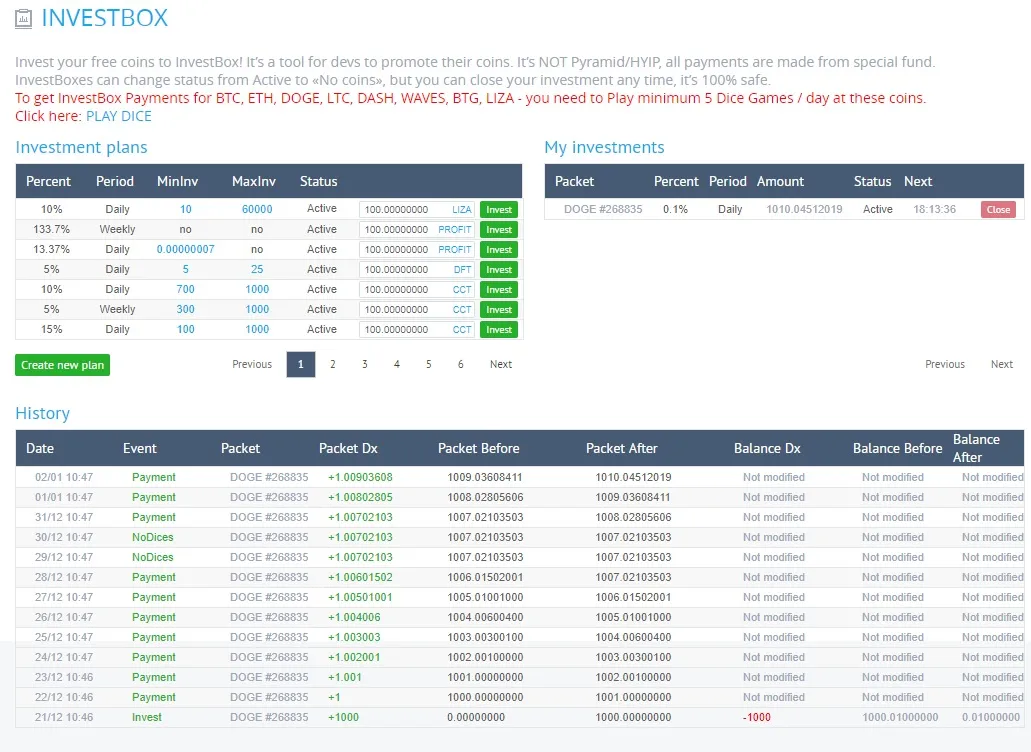Click Previous under My investments
The image size is (1031, 752).
pos(945,364)
